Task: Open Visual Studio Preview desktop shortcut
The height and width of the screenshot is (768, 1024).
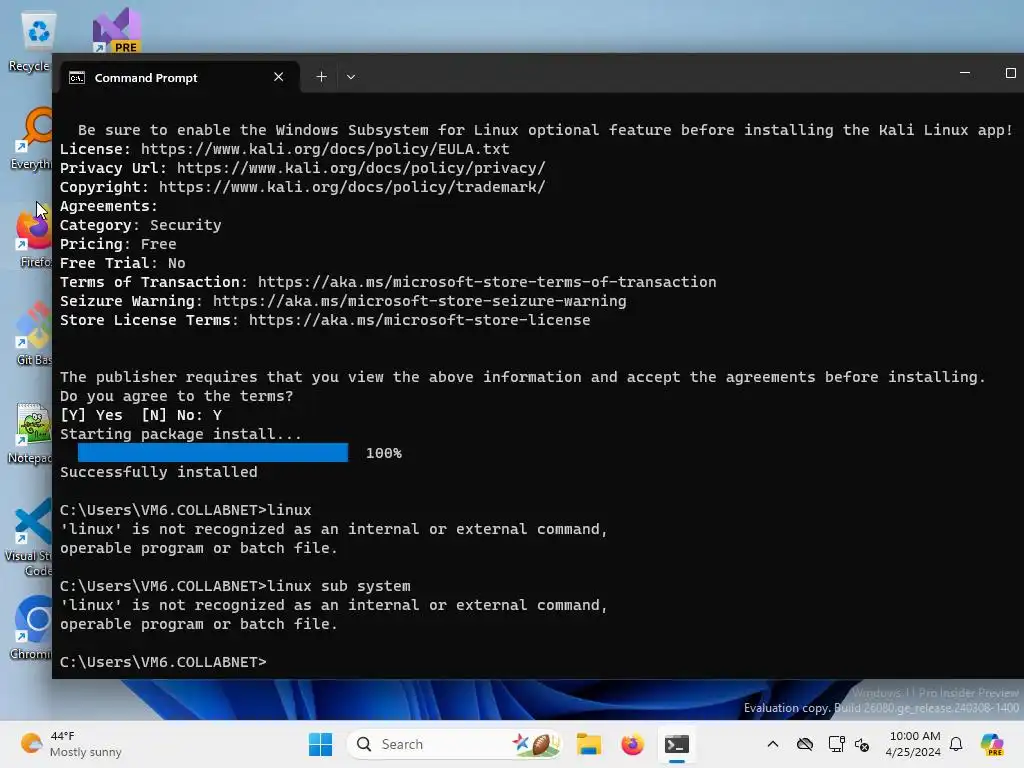Action: coord(116,30)
